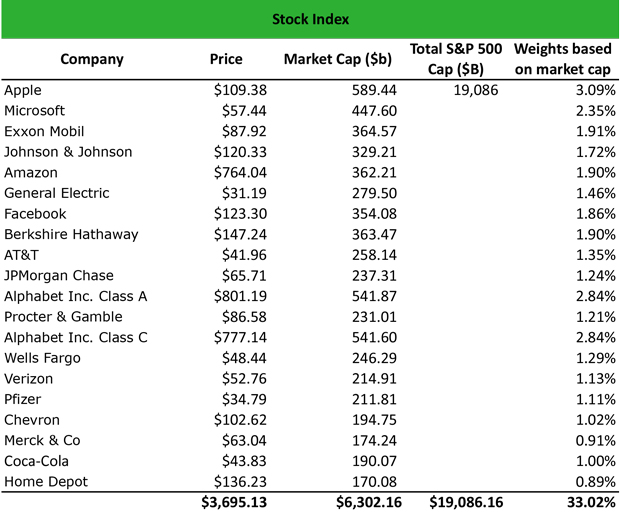Select the Berkshire Hathaway row label

pyautogui.click(x=71, y=235)
